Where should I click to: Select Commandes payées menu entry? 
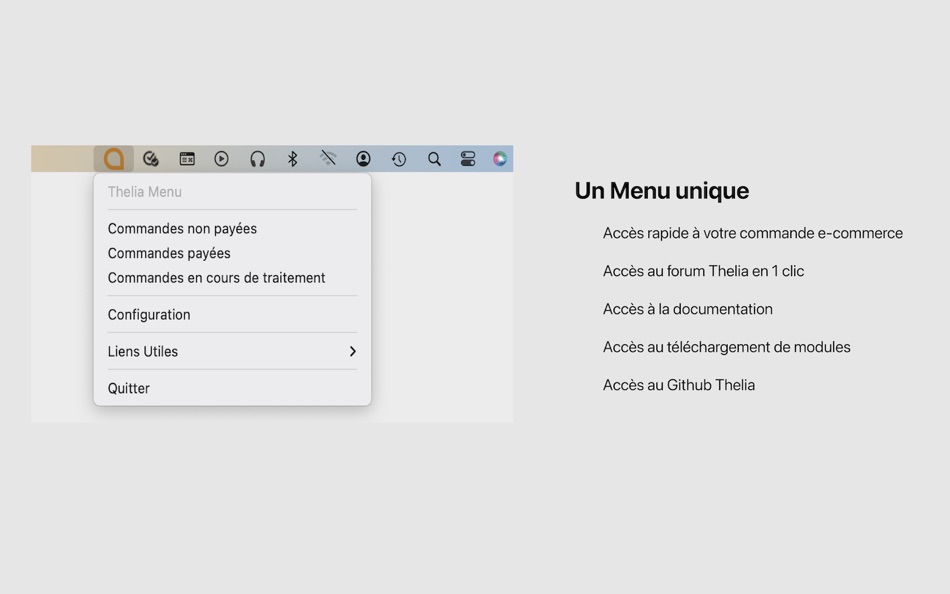tap(232, 253)
